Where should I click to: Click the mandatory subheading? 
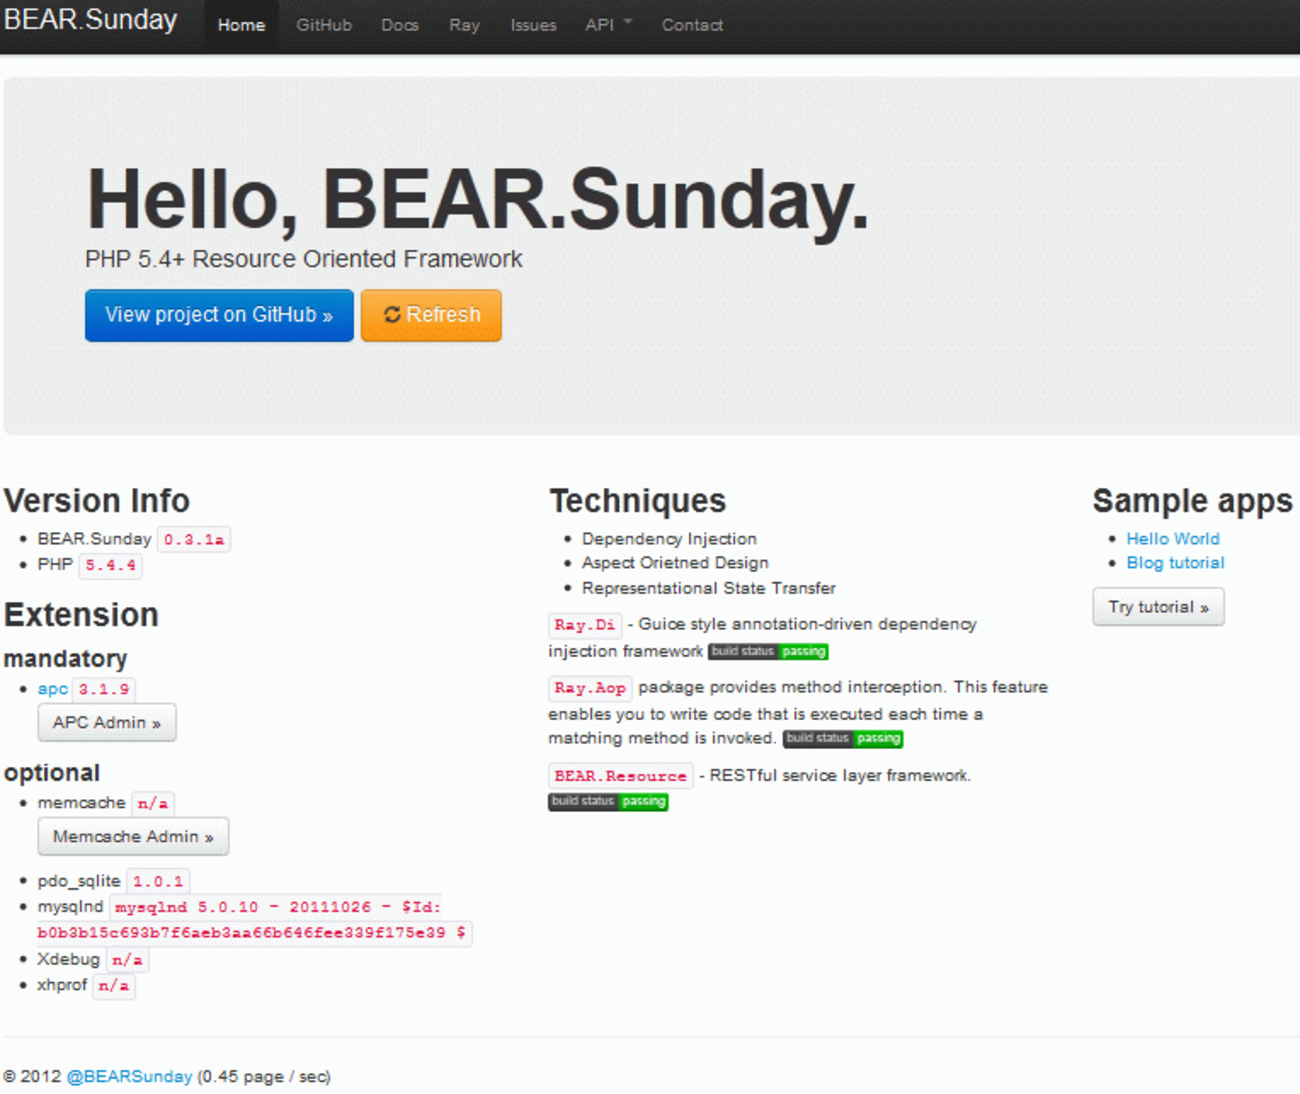pos(65,659)
